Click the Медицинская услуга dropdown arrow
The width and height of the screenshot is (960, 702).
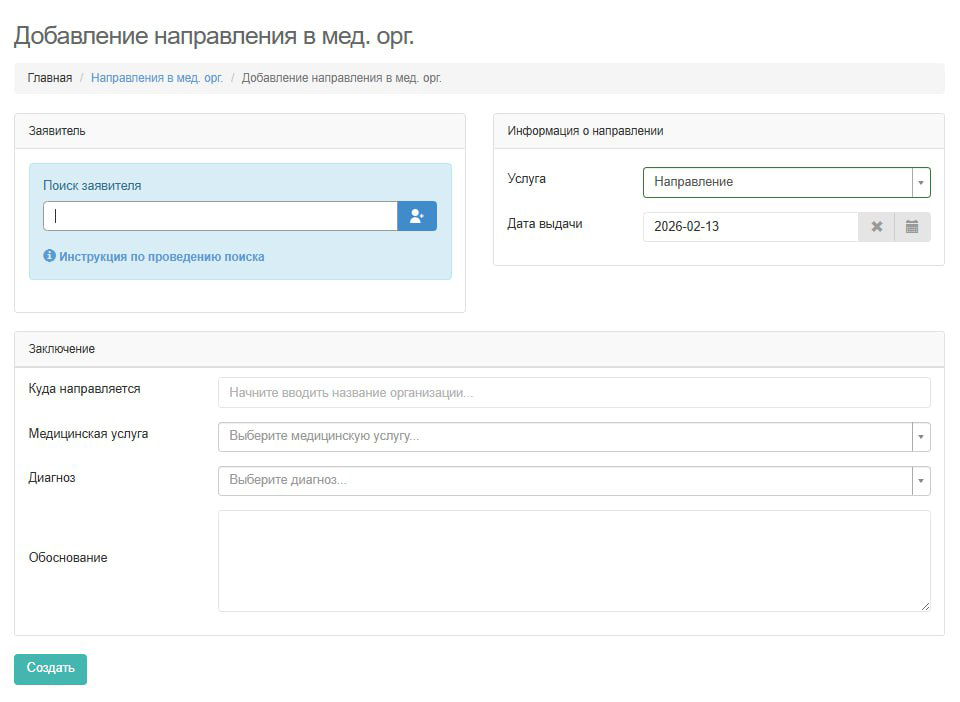click(x=919, y=437)
